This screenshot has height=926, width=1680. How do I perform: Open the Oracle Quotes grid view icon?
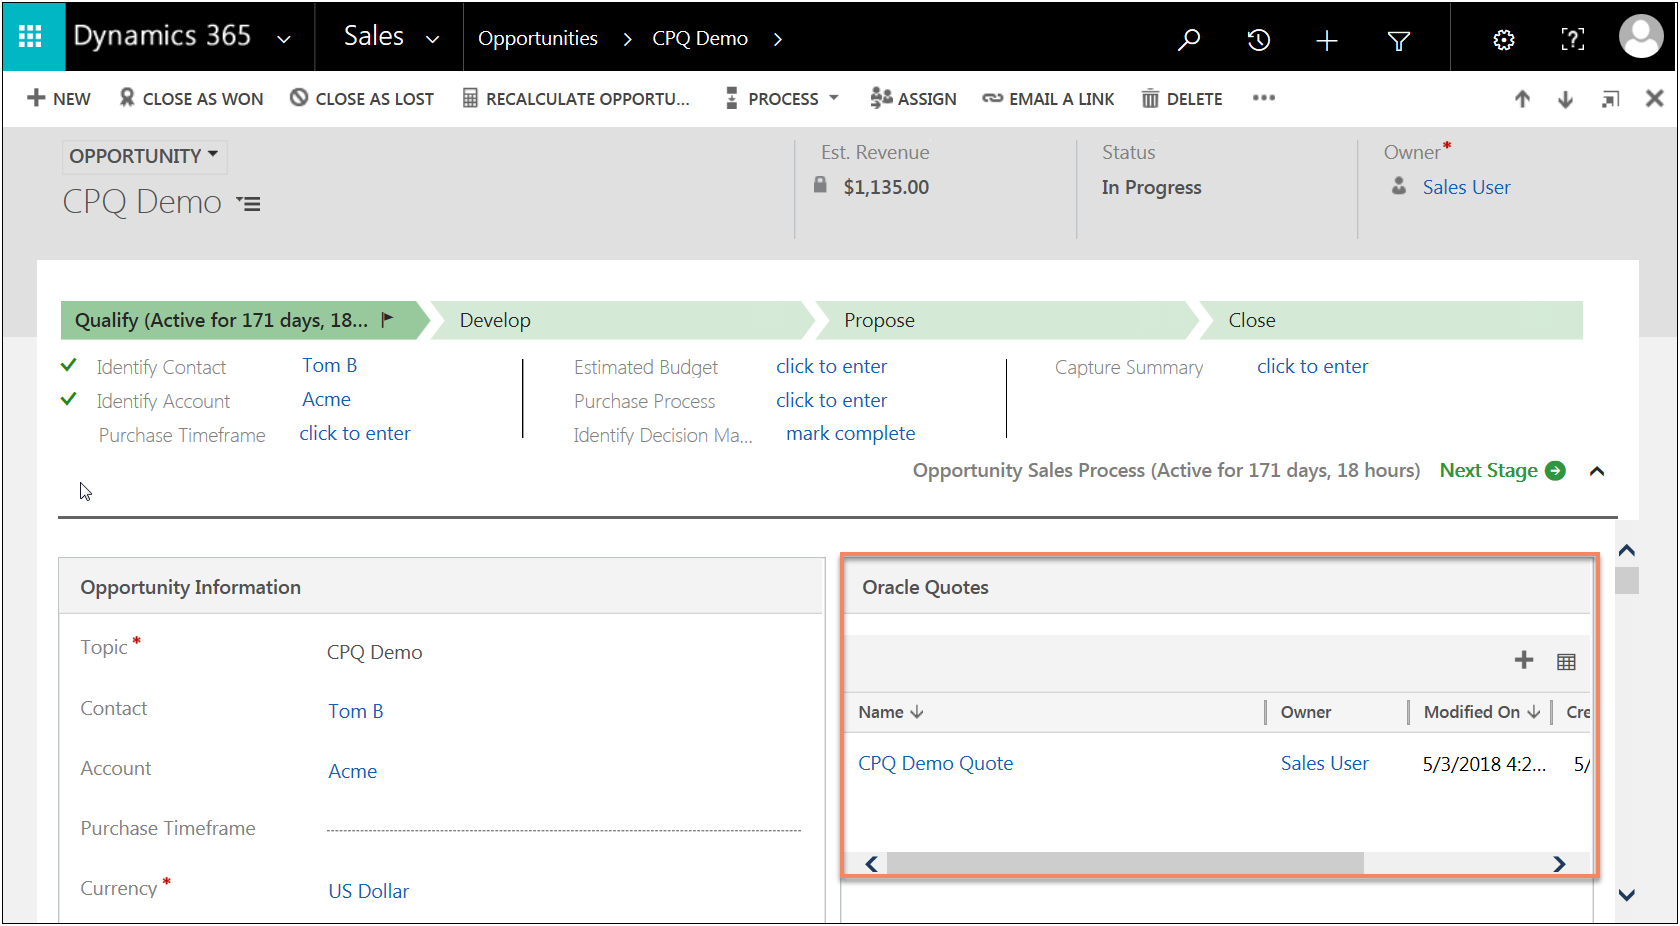(x=1566, y=661)
